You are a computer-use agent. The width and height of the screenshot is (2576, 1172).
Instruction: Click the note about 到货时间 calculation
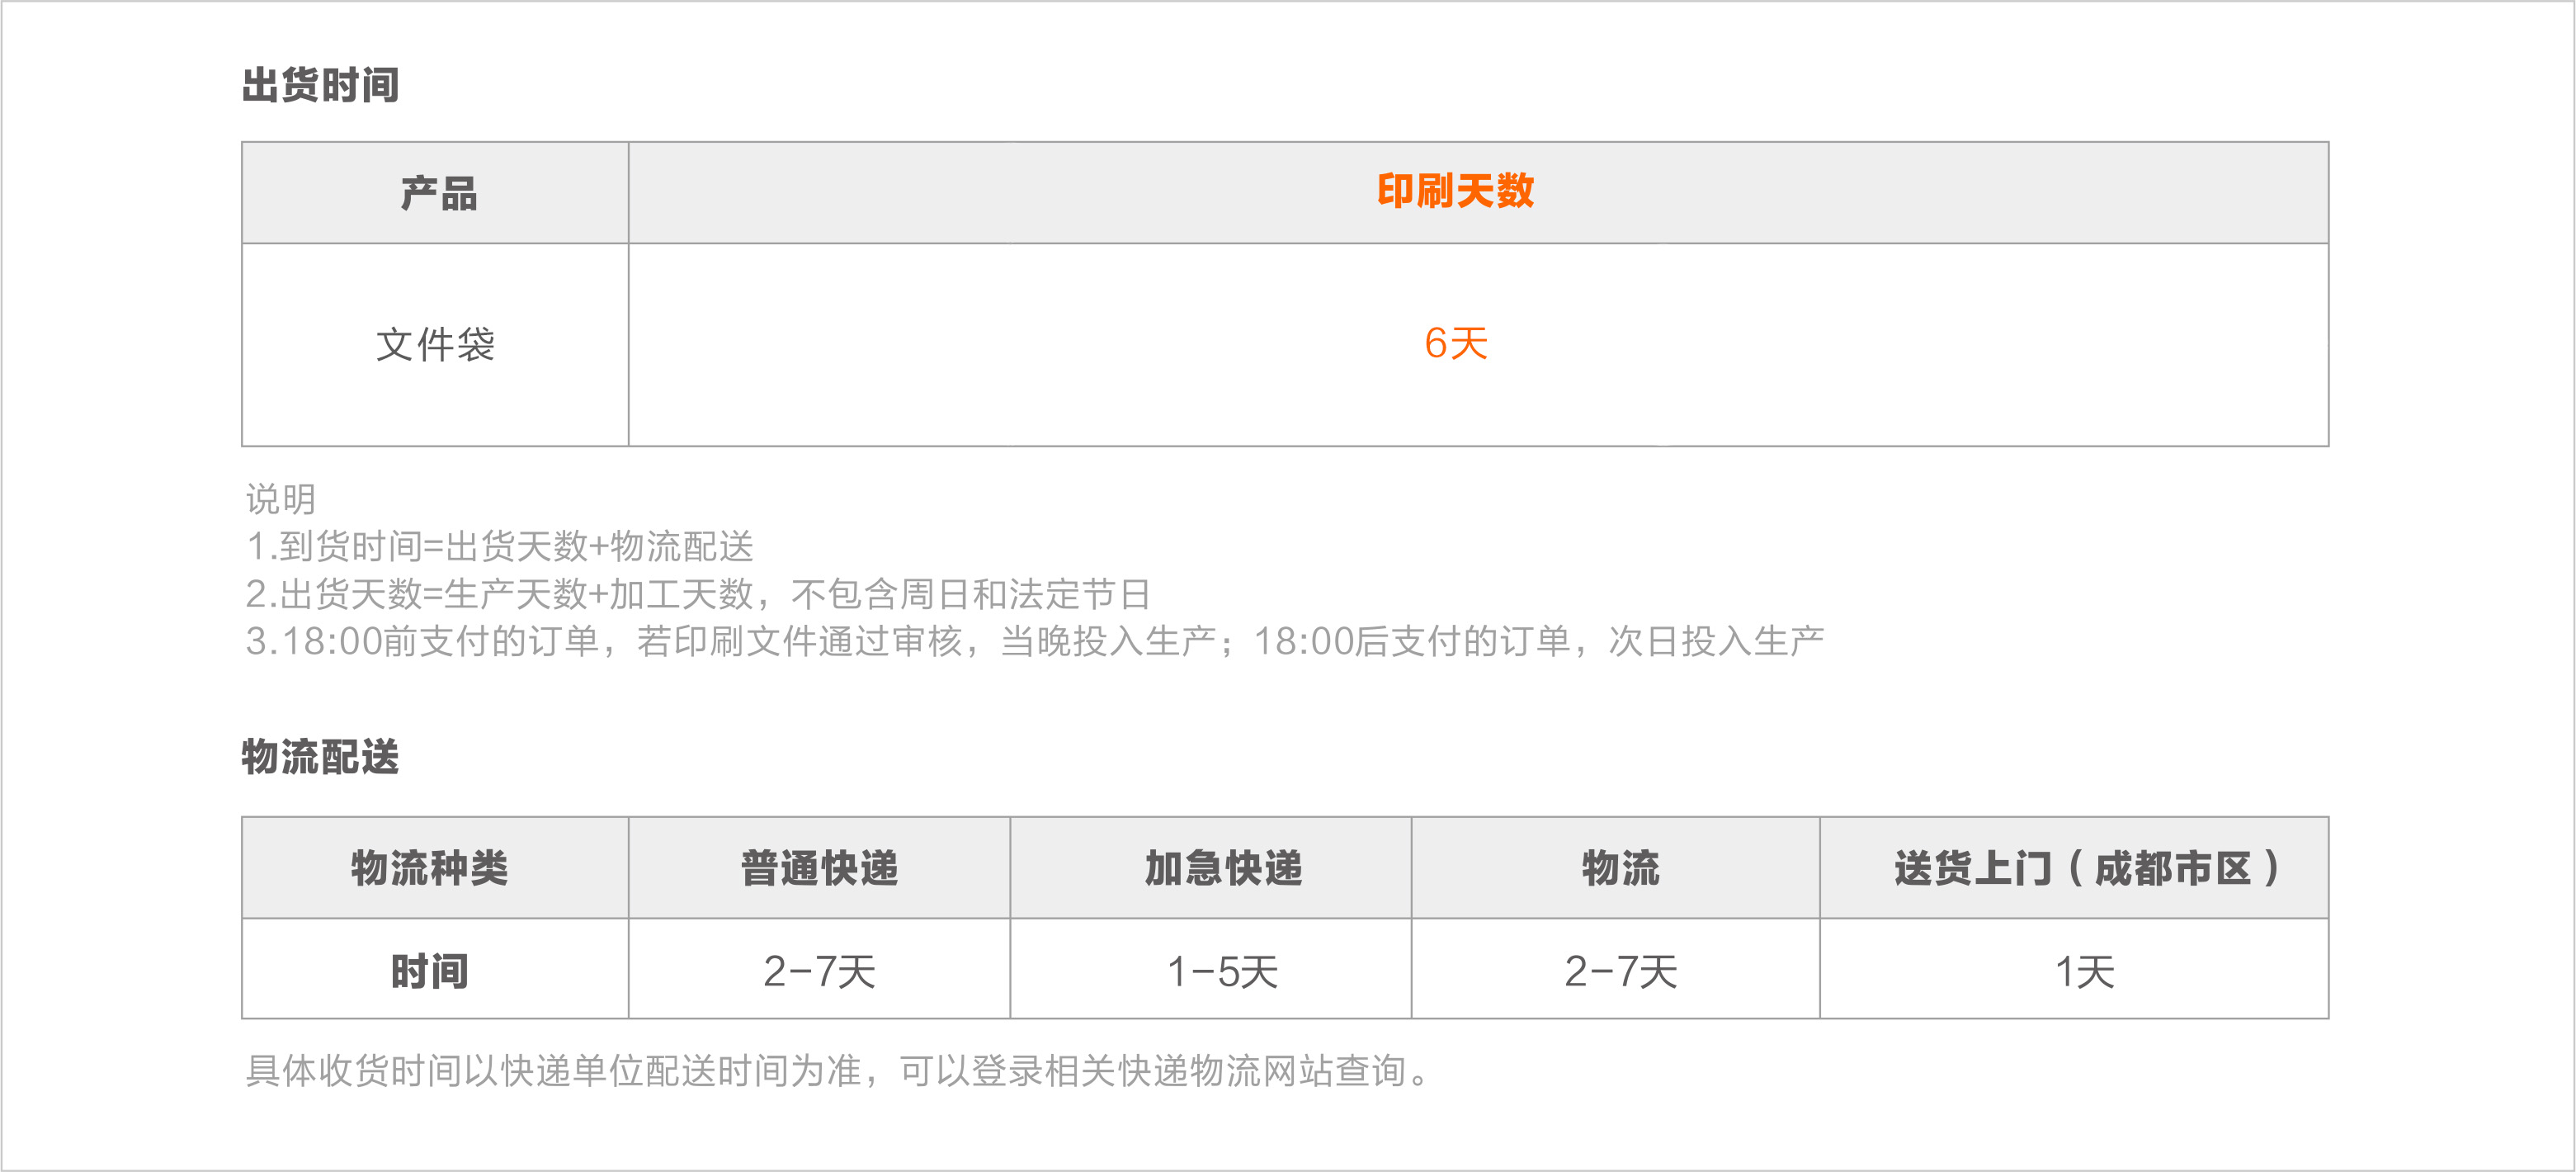[500, 546]
